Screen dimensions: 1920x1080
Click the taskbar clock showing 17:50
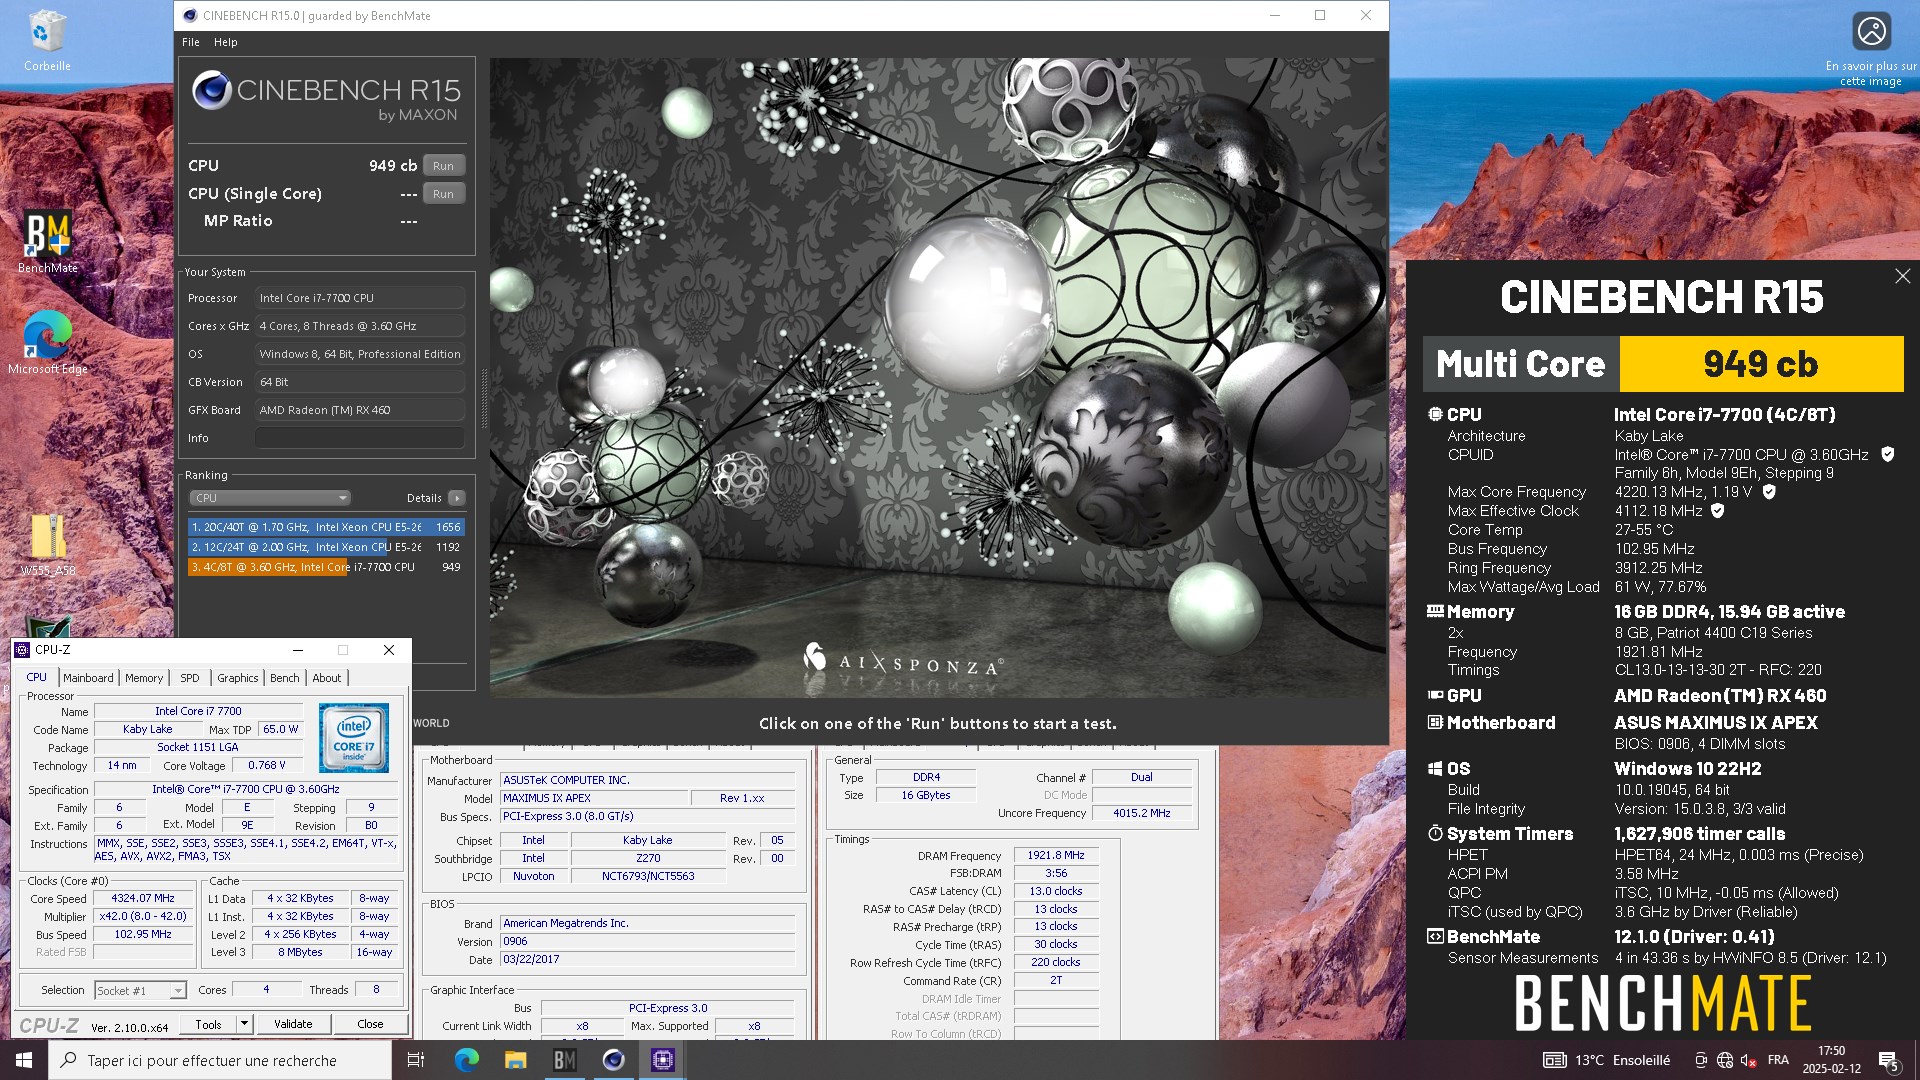click(1831, 1060)
